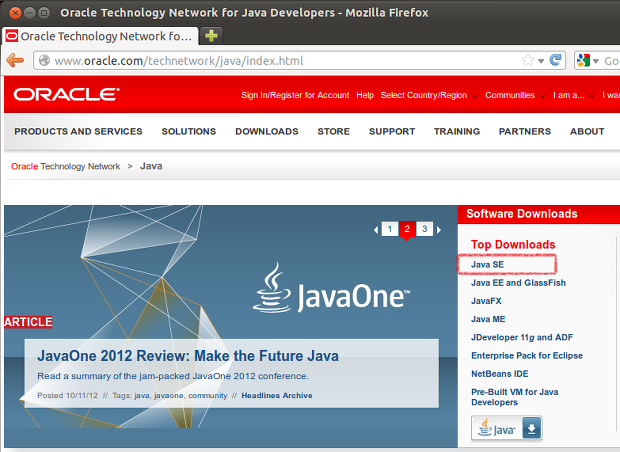Select the Oracle Technology Network browser tab
The image size is (620, 452).
click(100, 36)
